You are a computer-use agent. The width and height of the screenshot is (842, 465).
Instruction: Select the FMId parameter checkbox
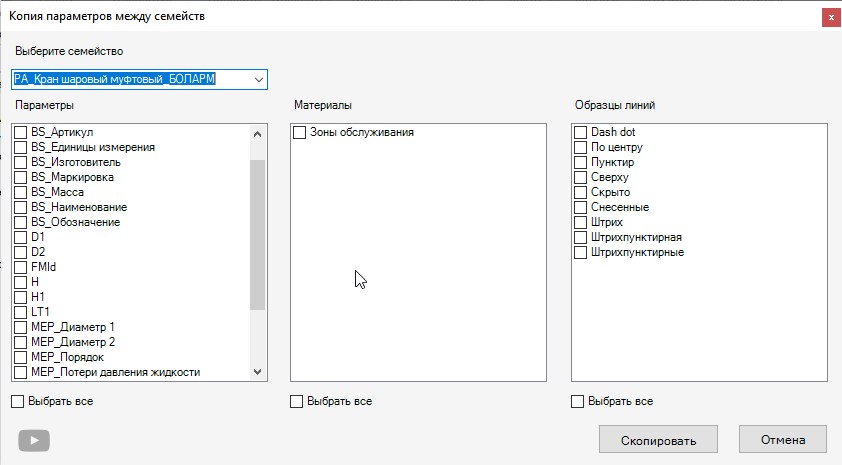point(21,267)
